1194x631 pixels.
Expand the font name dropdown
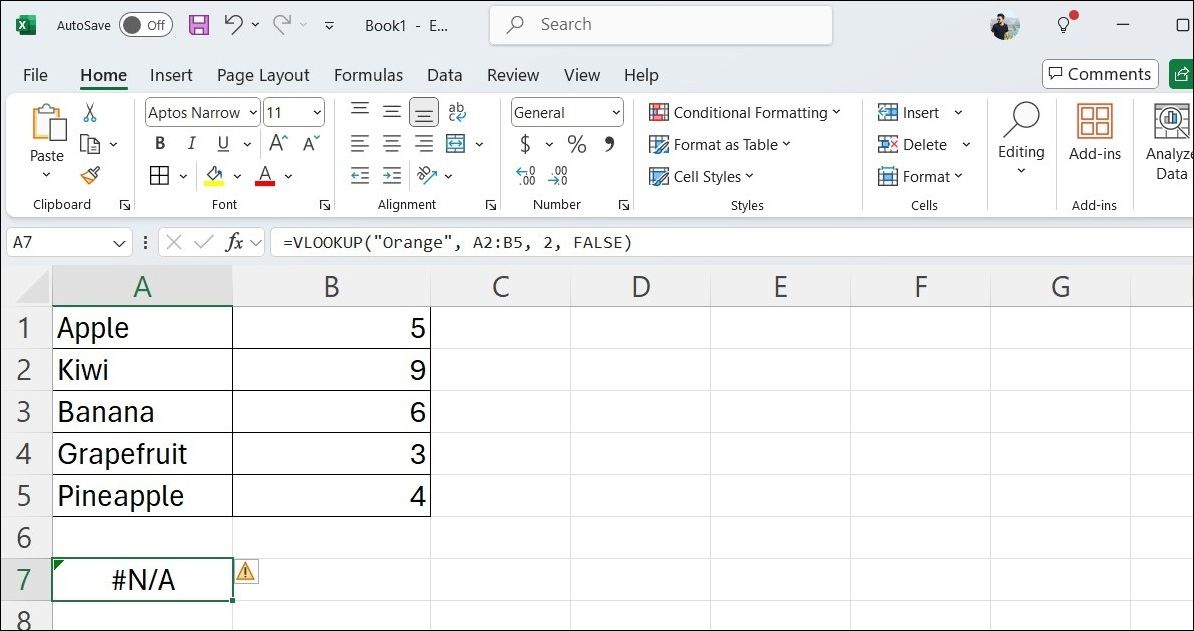(x=252, y=113)
